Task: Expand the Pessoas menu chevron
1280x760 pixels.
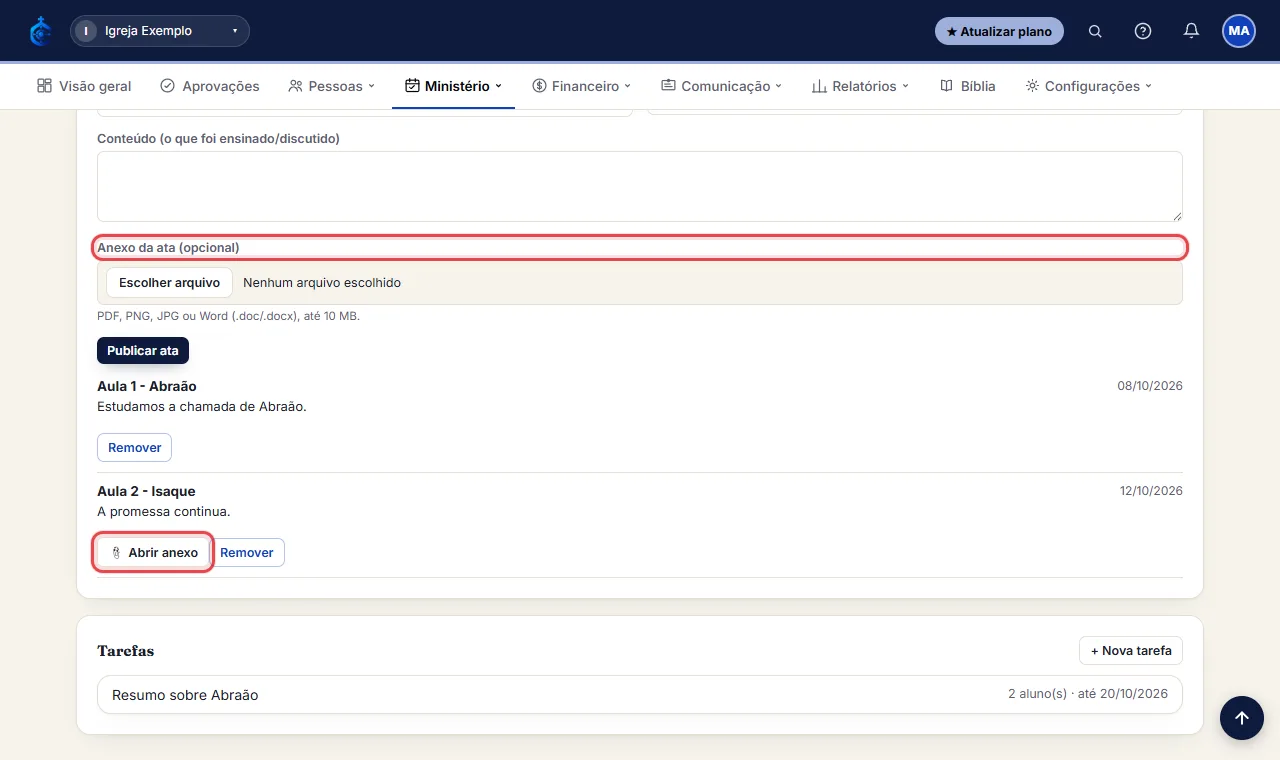Action: [371, 86]
